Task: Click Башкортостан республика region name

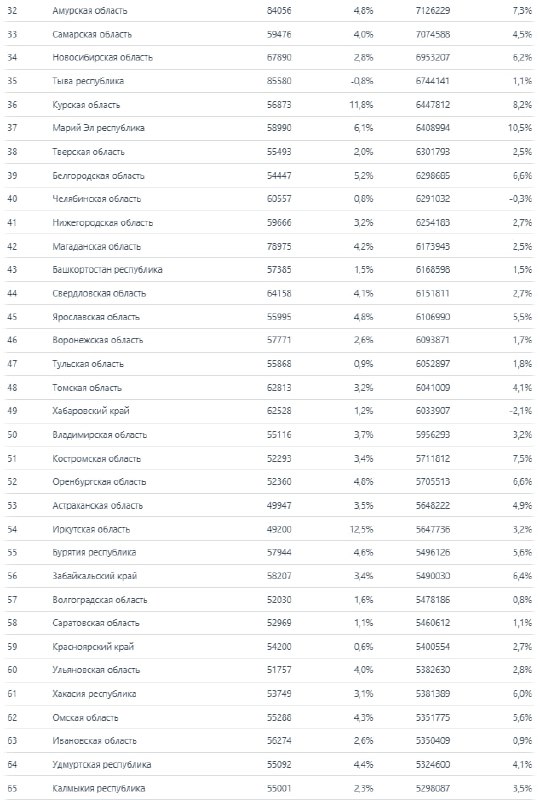Action: click(107, 269)
